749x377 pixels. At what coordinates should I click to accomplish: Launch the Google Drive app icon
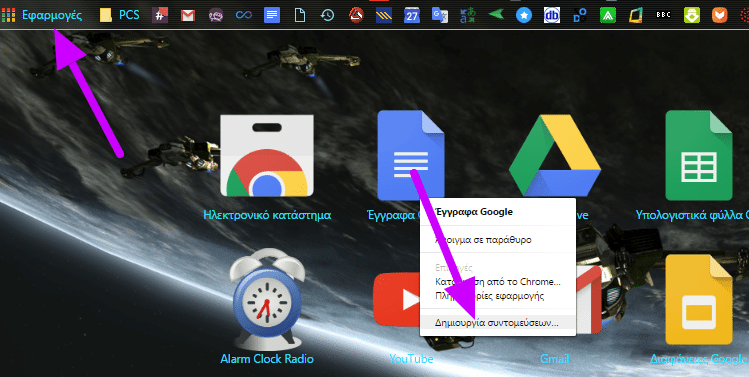pos(555,155)
